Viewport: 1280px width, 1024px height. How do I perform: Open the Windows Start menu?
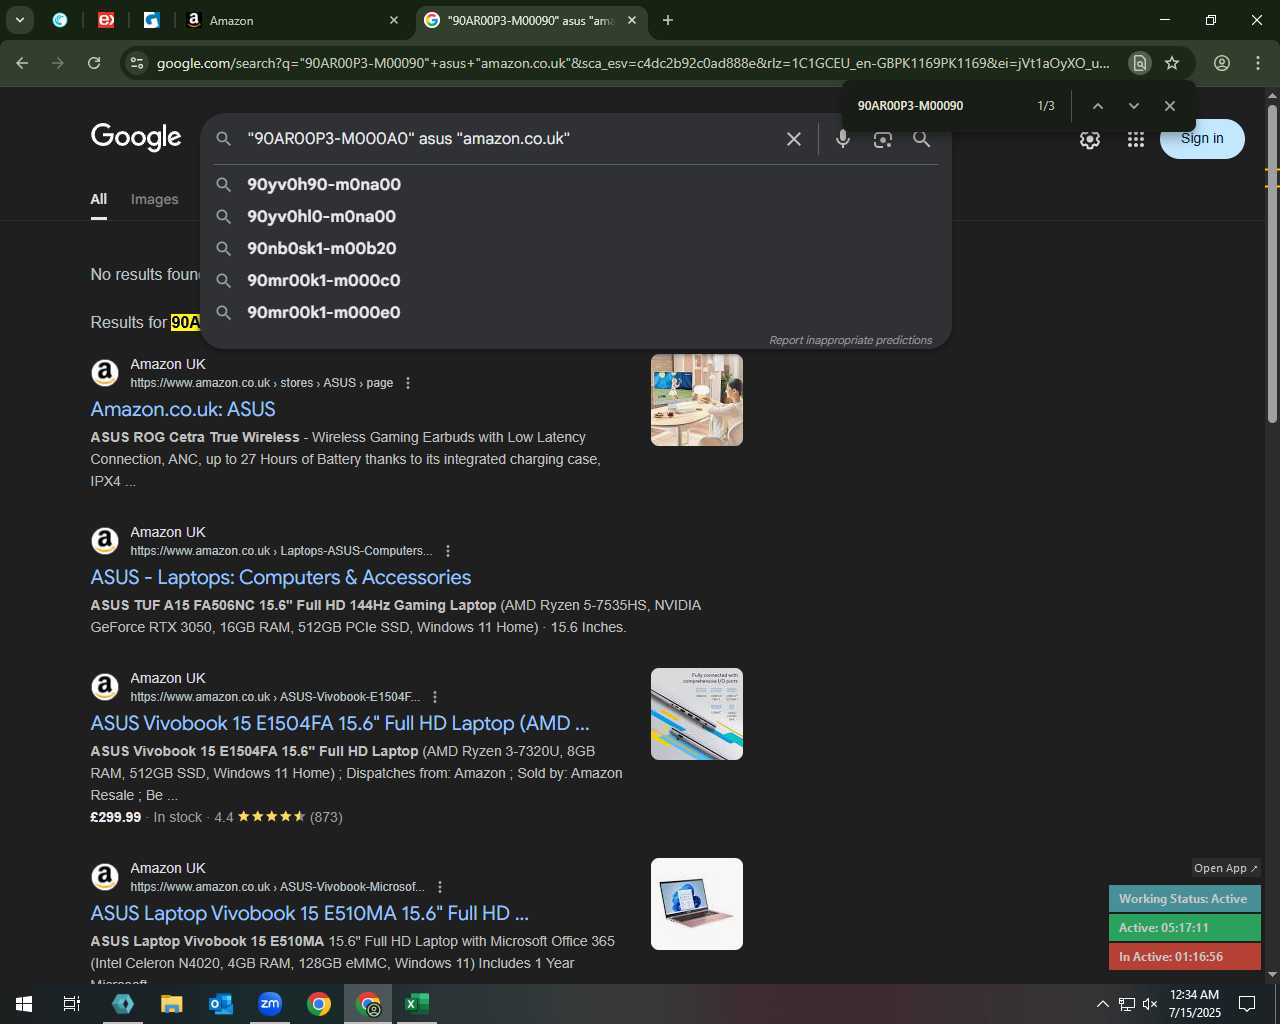[24, 1004]
